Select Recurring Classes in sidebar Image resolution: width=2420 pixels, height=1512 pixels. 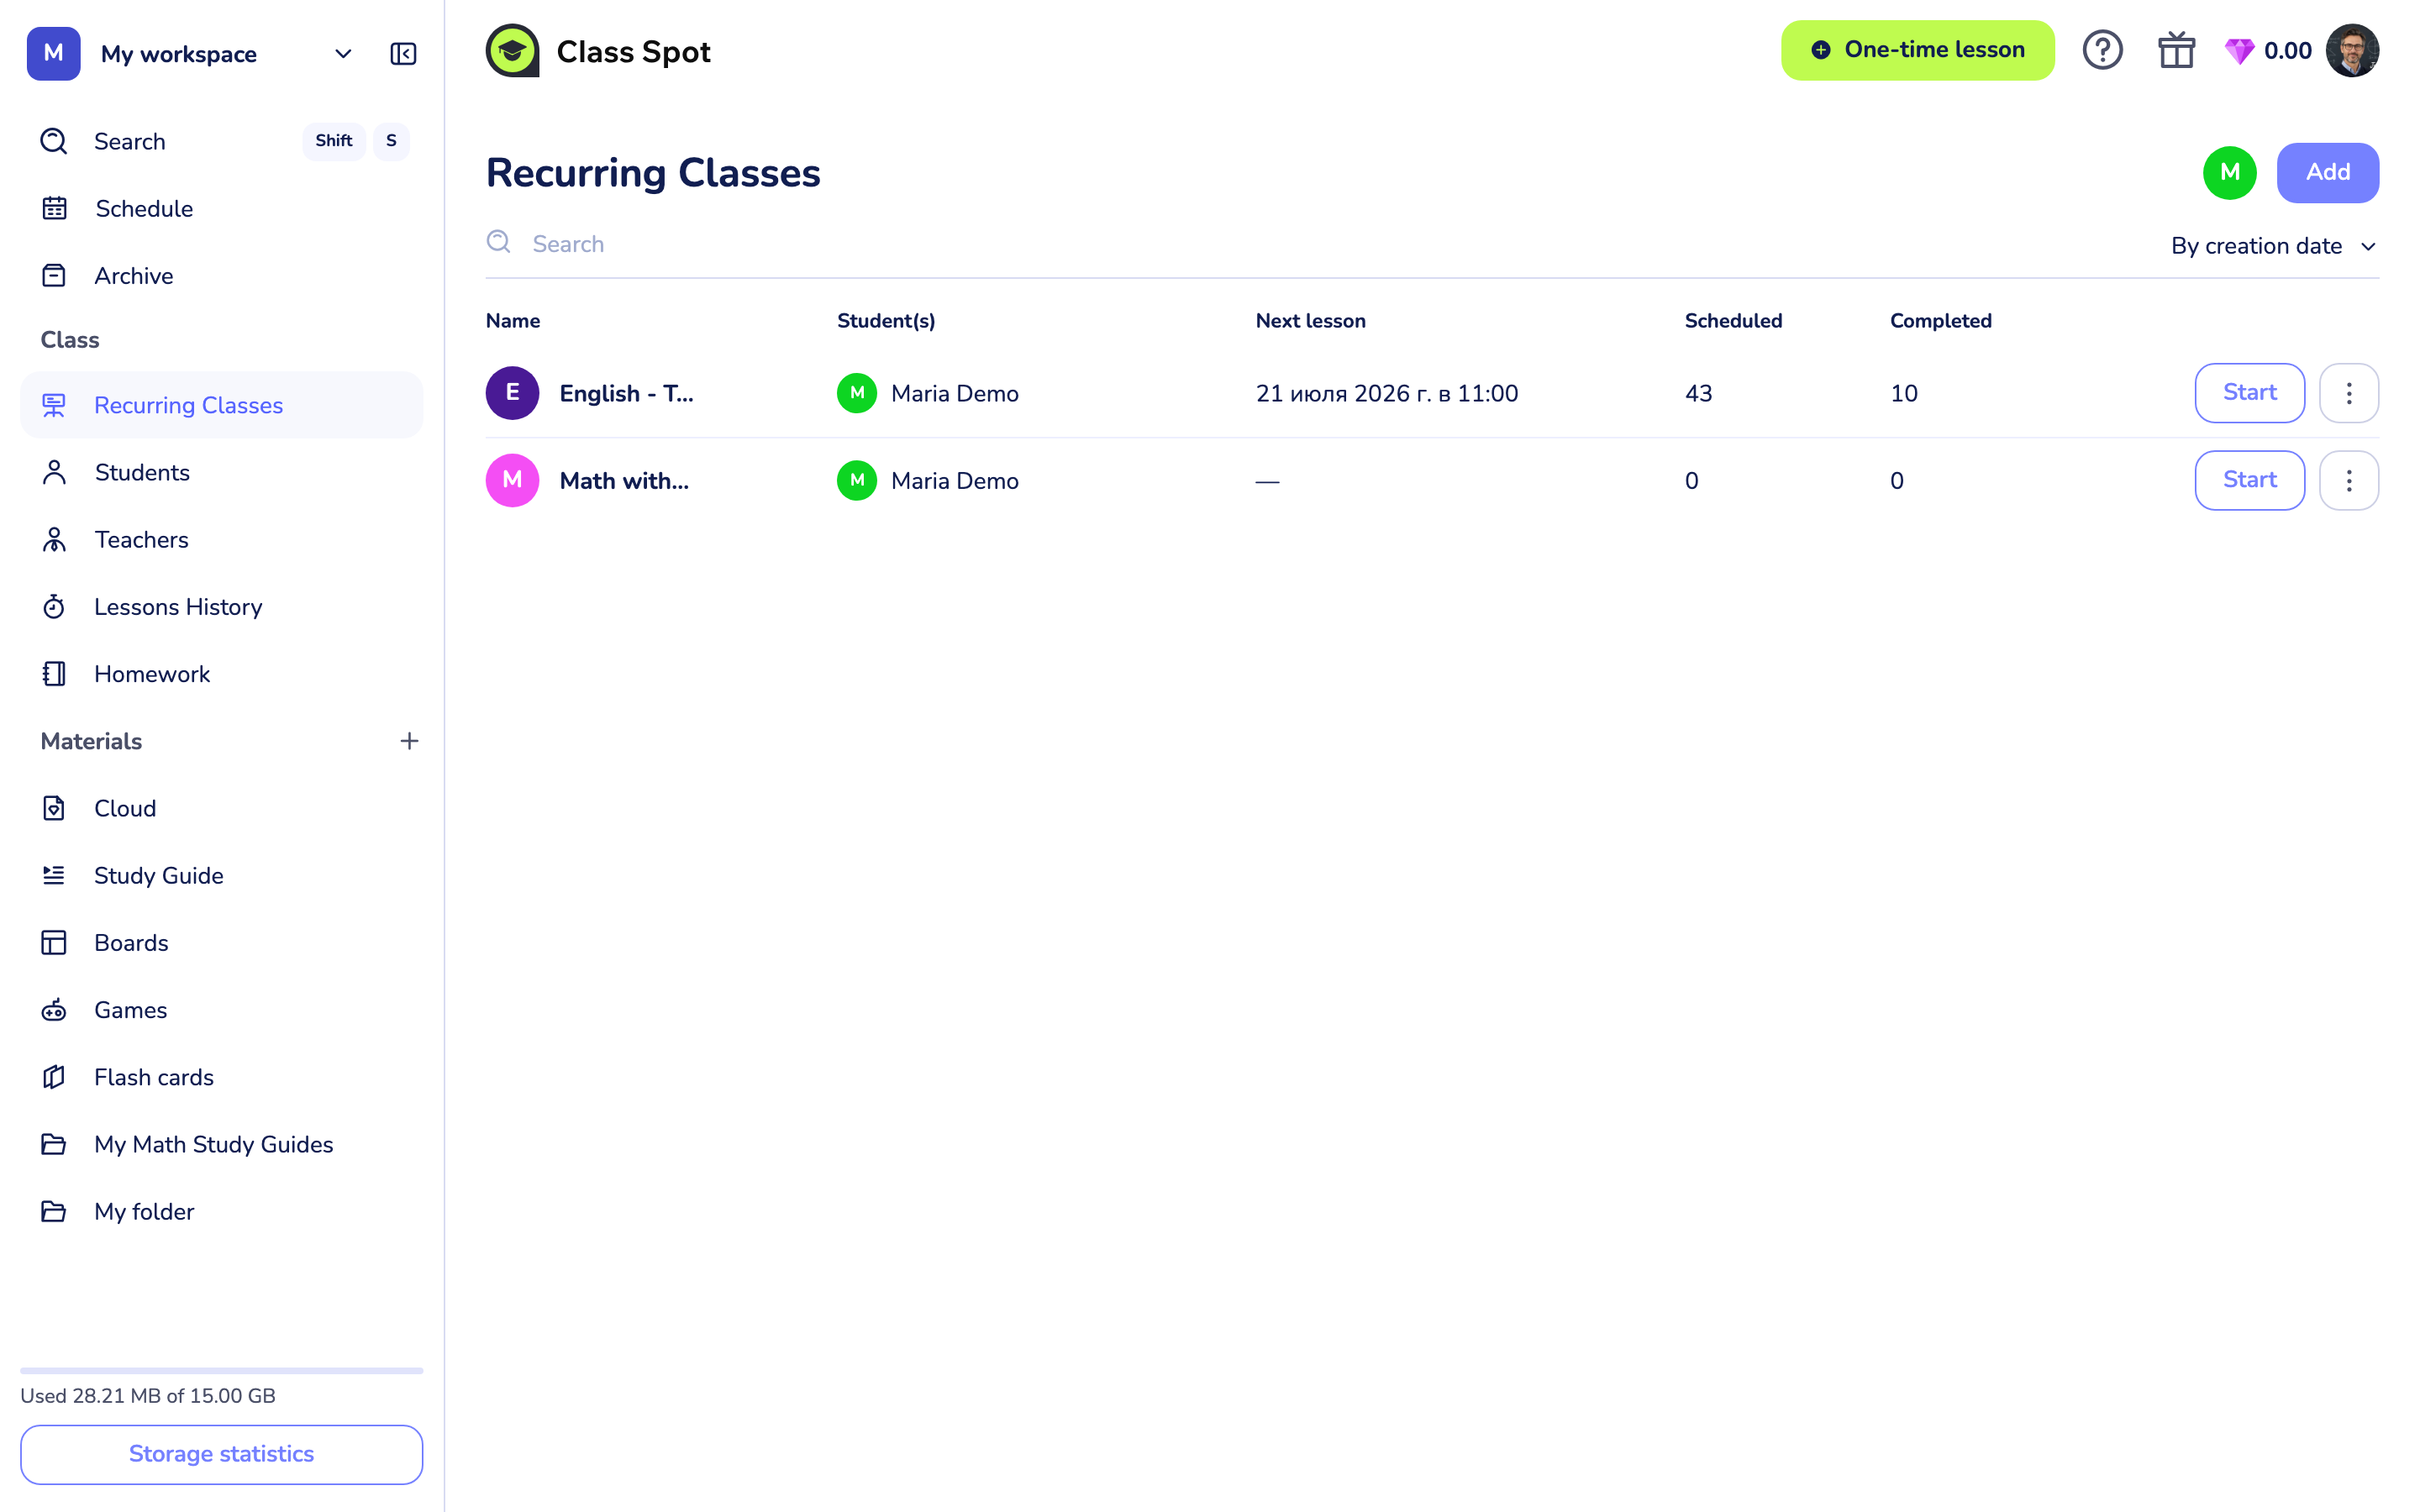221,405
